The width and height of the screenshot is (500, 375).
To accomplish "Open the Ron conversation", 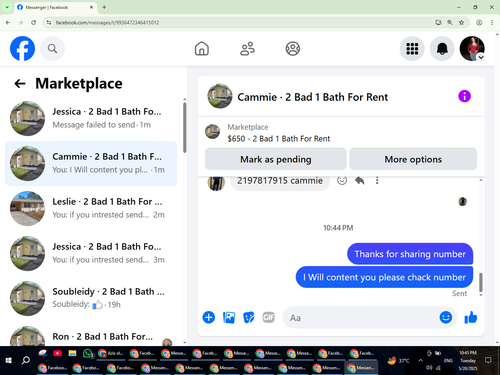I will pyautogui.click(x=91, y=336).
